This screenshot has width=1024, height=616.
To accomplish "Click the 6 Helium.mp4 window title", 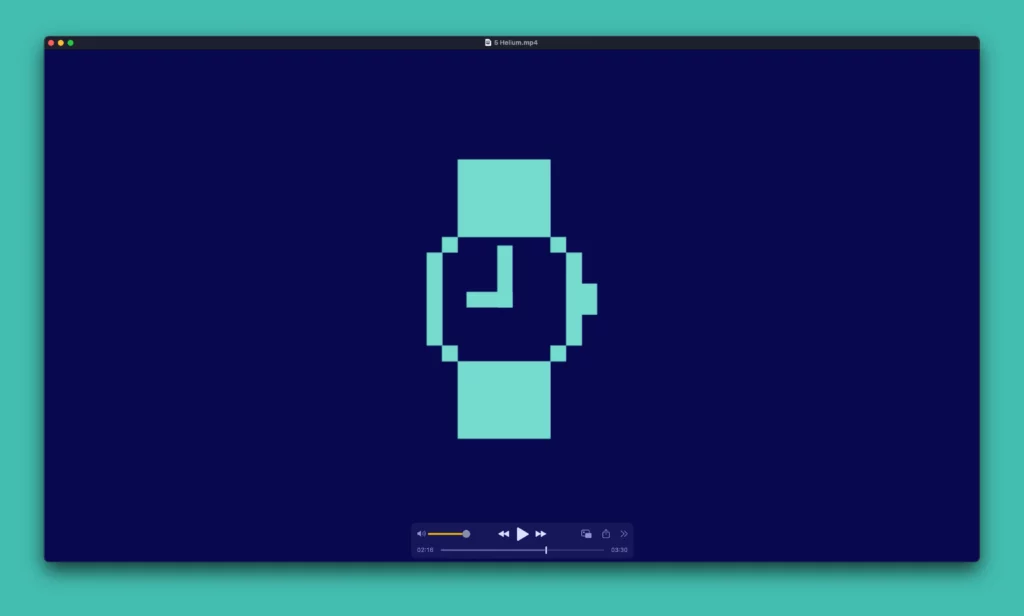I will (x=516, y=43).
